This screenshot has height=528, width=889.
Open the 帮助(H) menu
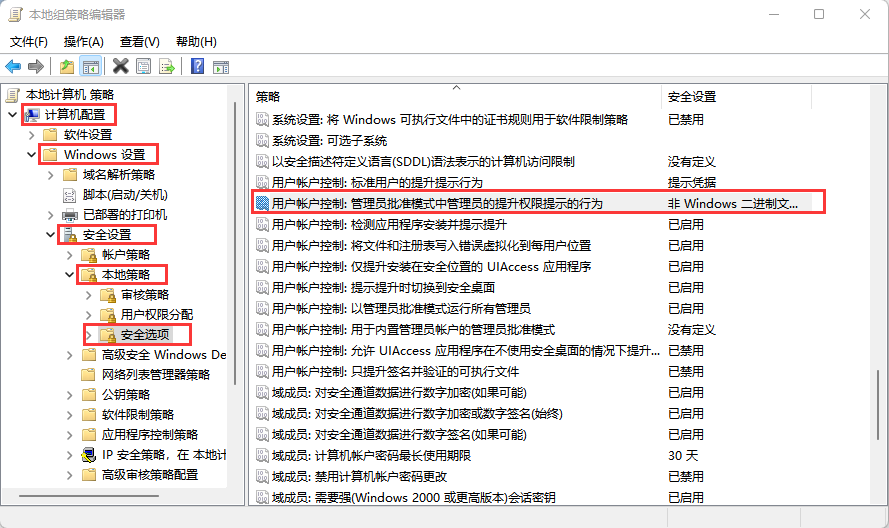coord(196,41)
